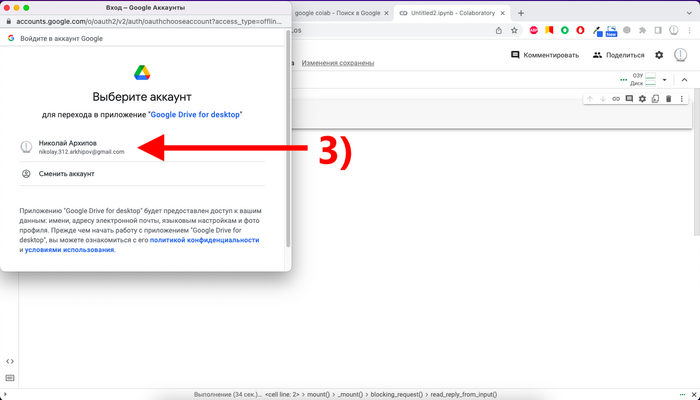
Task: Open the cell editor settings gear
Action: [x=642, y=99]
